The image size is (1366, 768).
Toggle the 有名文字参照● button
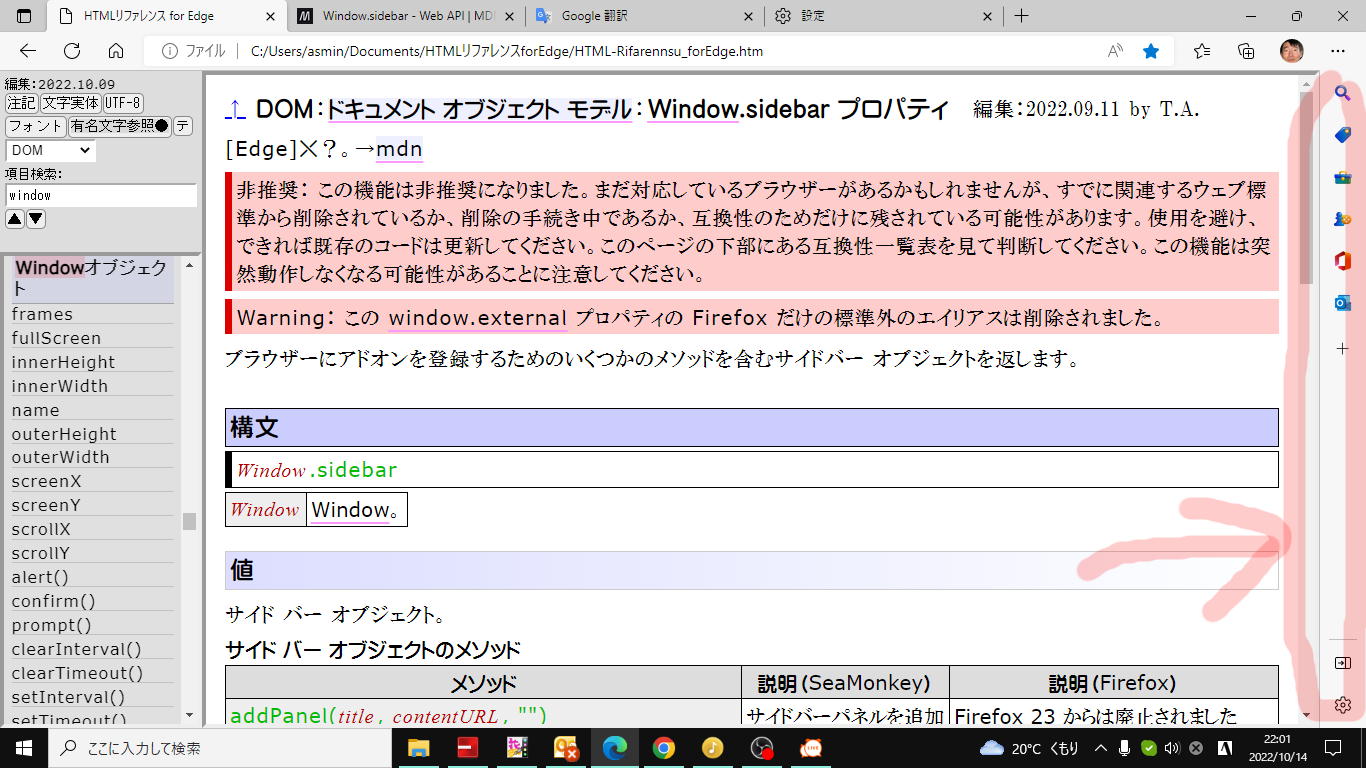tap(119, 126)
